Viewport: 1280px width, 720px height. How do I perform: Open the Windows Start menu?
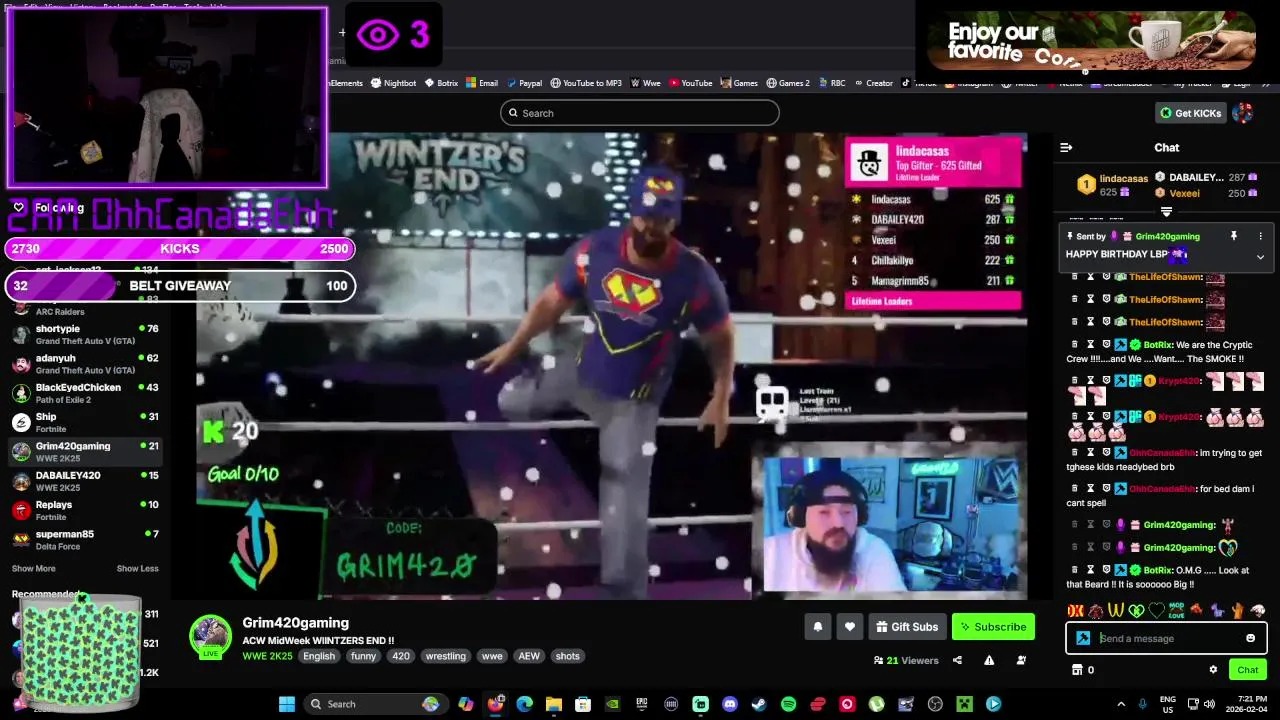click(287, 704)
